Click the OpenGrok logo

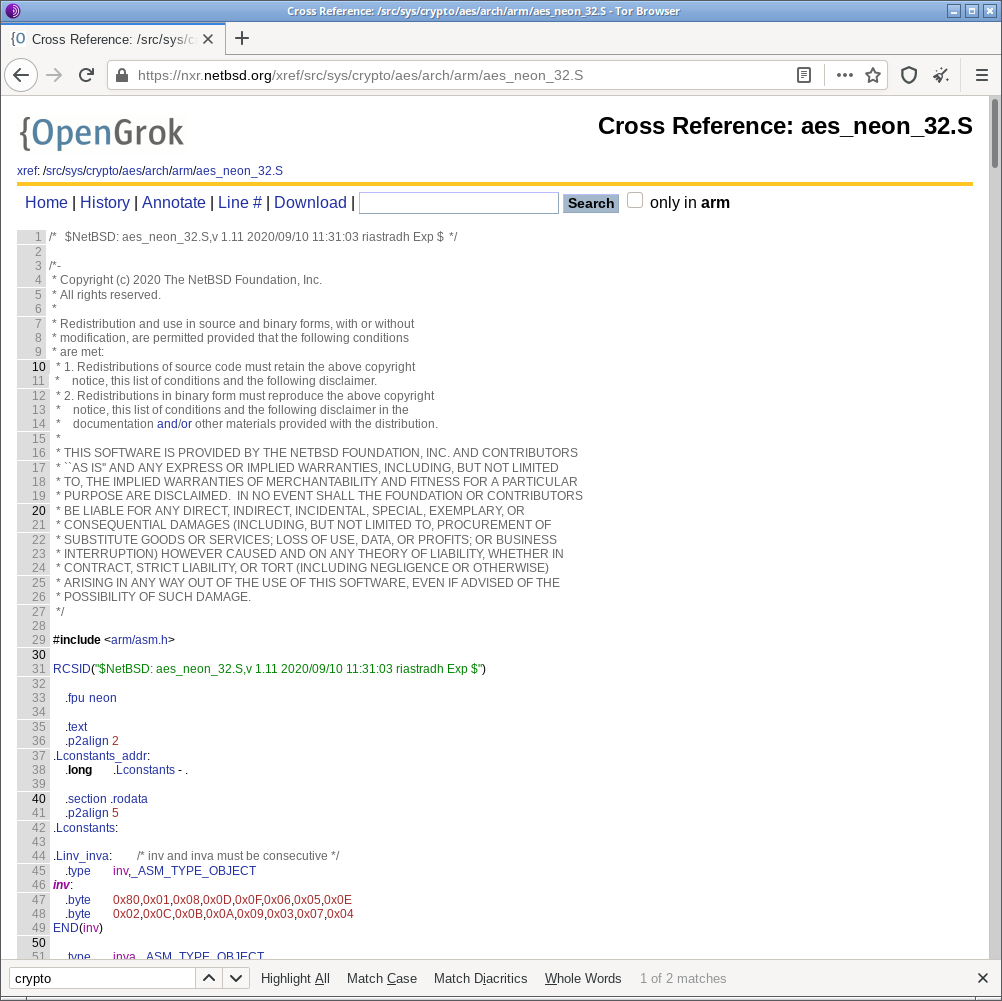[102, 133]
